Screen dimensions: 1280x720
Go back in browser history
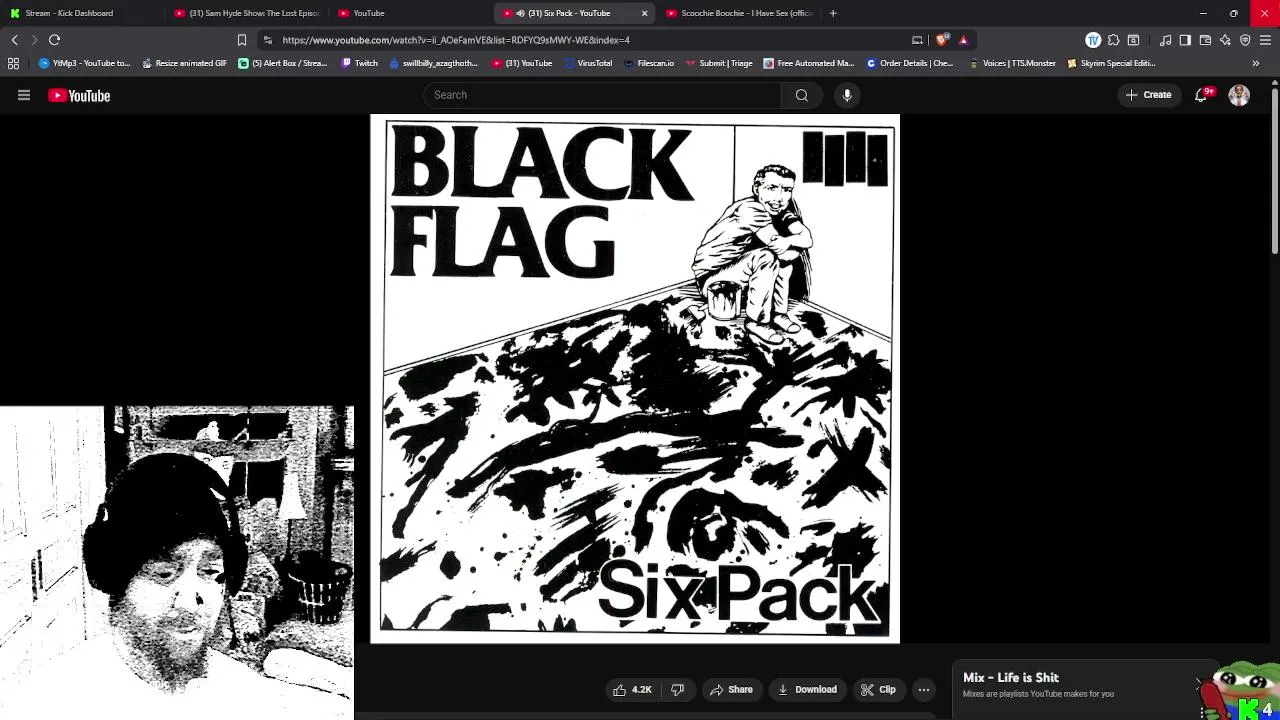[14, 40]
